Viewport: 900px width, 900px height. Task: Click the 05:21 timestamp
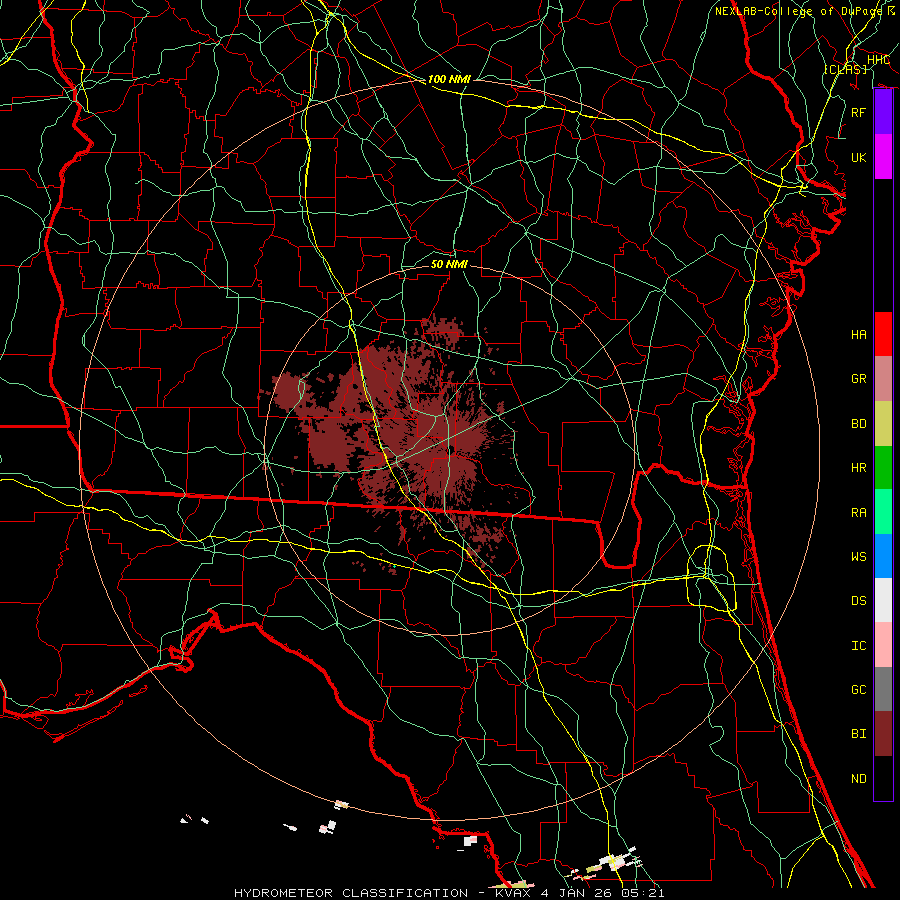click(x=642, y=893)
